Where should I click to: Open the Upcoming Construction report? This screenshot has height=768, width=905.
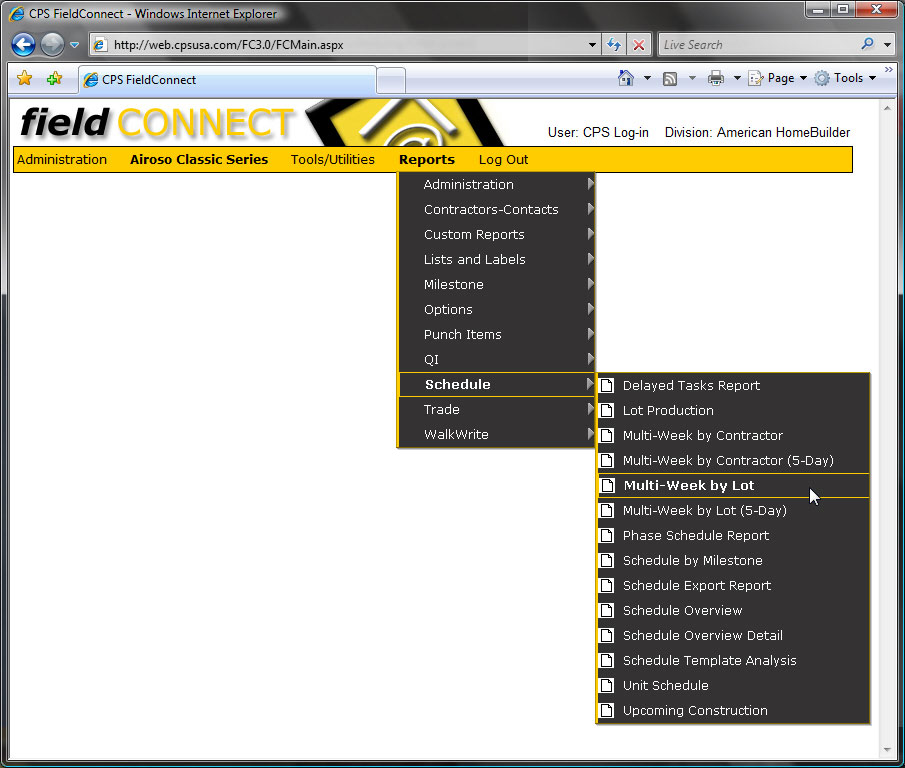click(x=733, y=710)
